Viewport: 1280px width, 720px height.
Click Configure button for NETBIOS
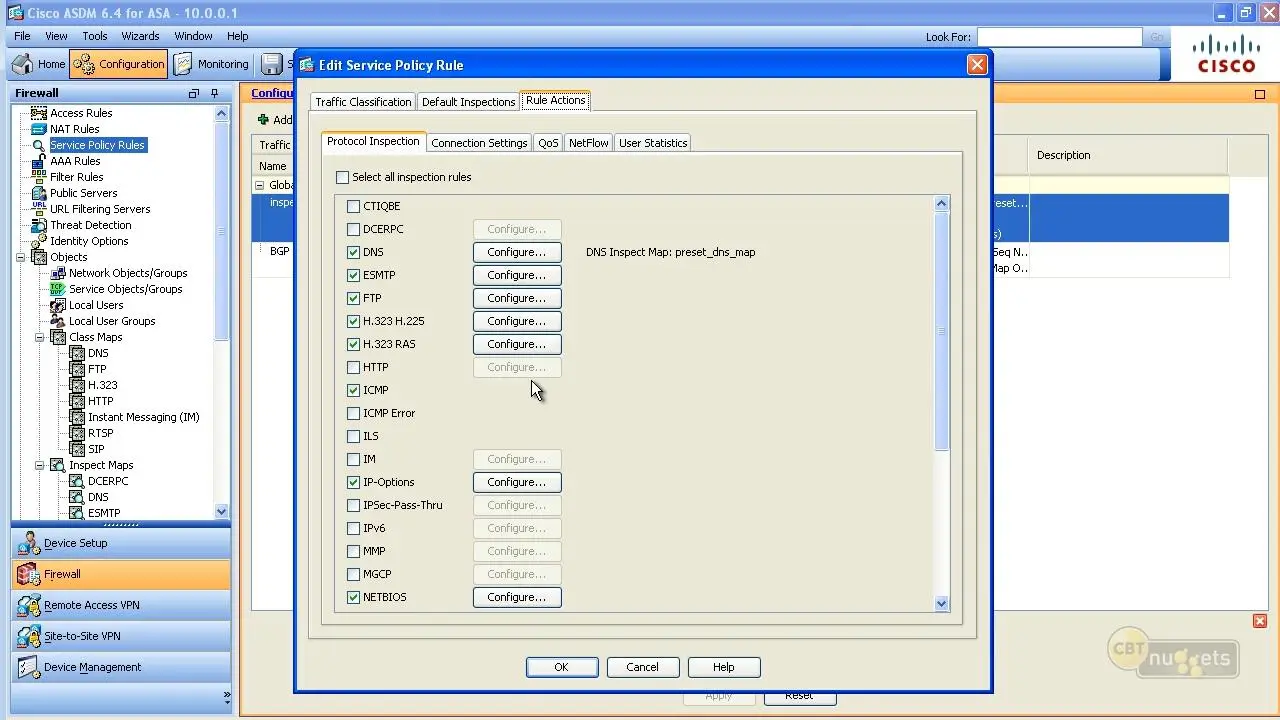point(517,597)
